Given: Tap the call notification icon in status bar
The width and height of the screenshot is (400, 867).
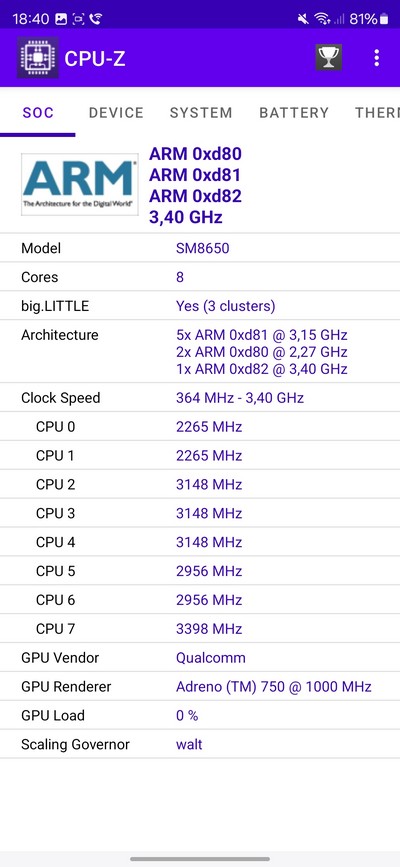Looking at the screenshot, I should [96, 19].
